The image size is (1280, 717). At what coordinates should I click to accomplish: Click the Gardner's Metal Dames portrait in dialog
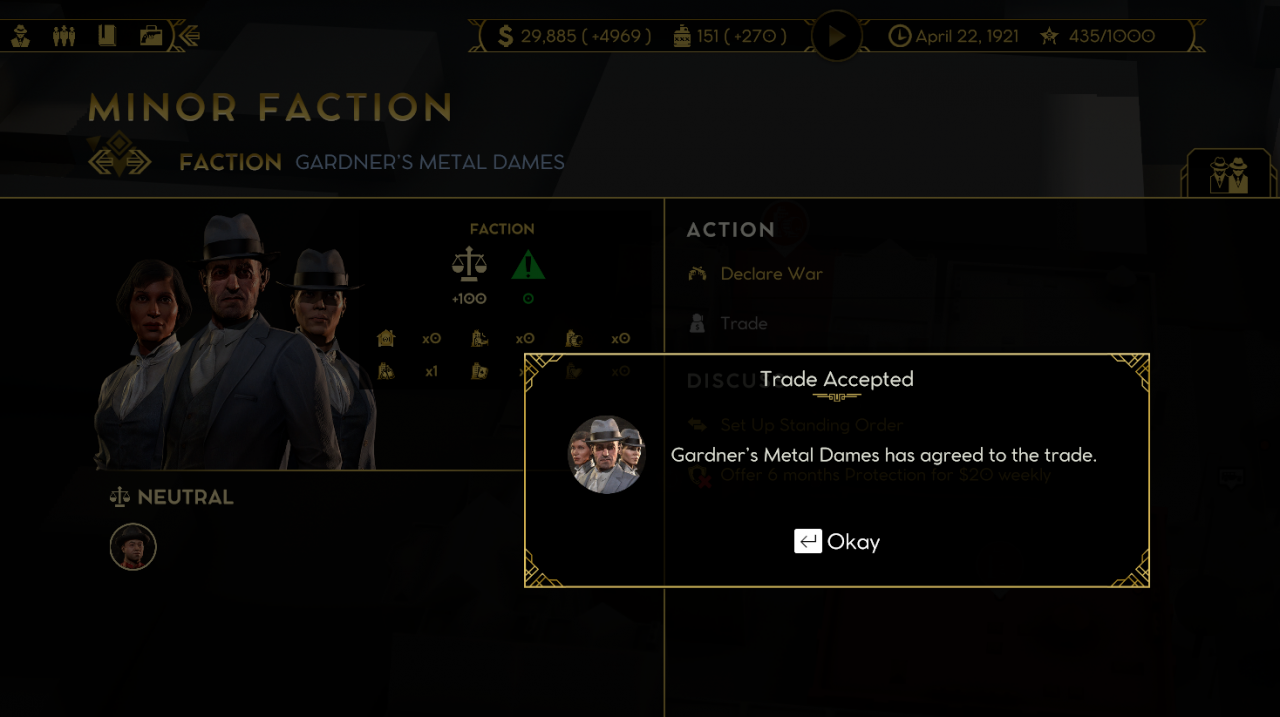pyautogui.click(x=607, y=455)
